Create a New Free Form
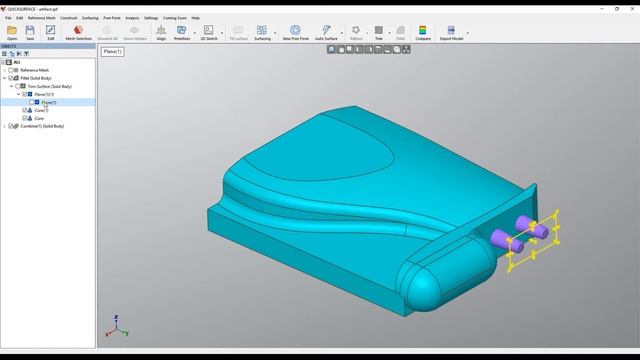The image size is (640, 360). [x=295, y=30]
